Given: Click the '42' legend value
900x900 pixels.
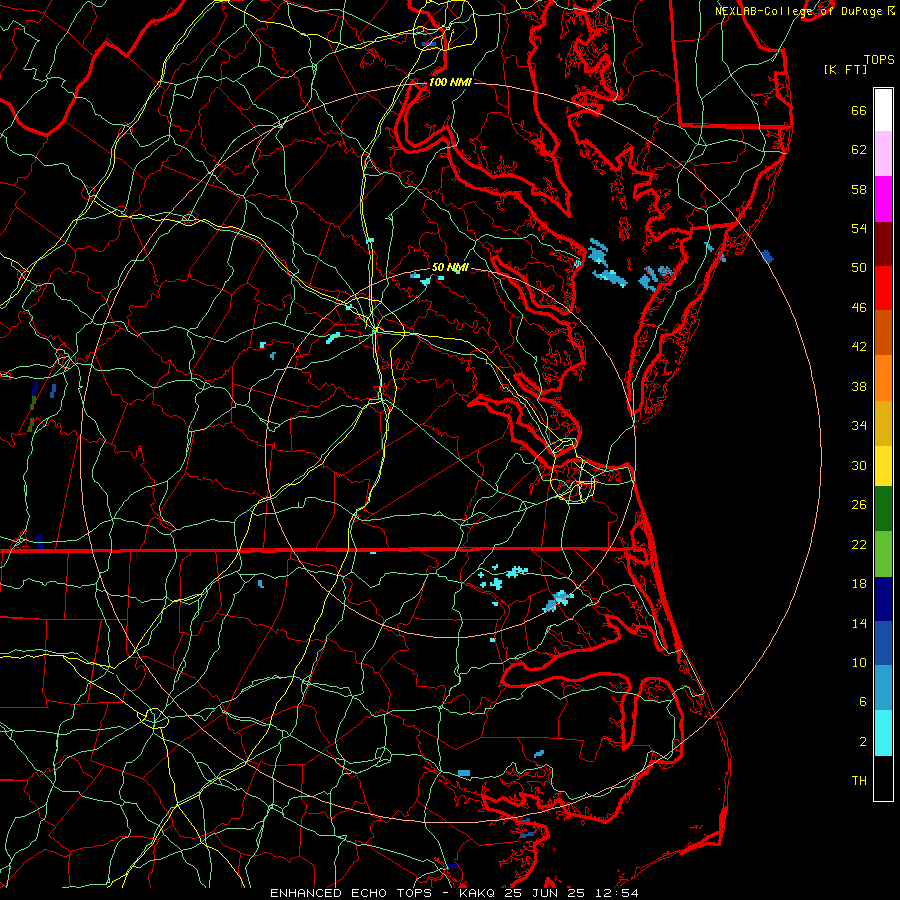Looking at the screenshot, I should point(859,347).
